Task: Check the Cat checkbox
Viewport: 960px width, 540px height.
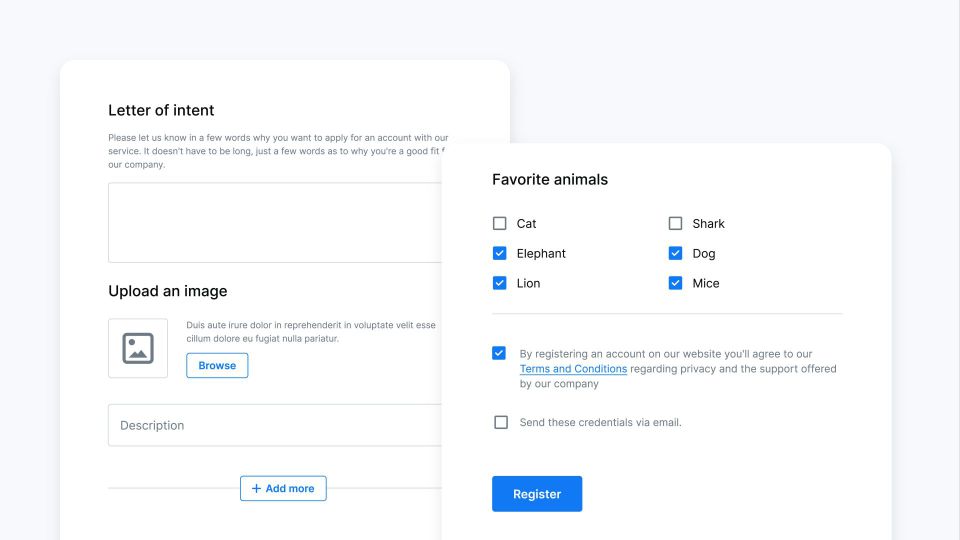Action: (500, 224)
